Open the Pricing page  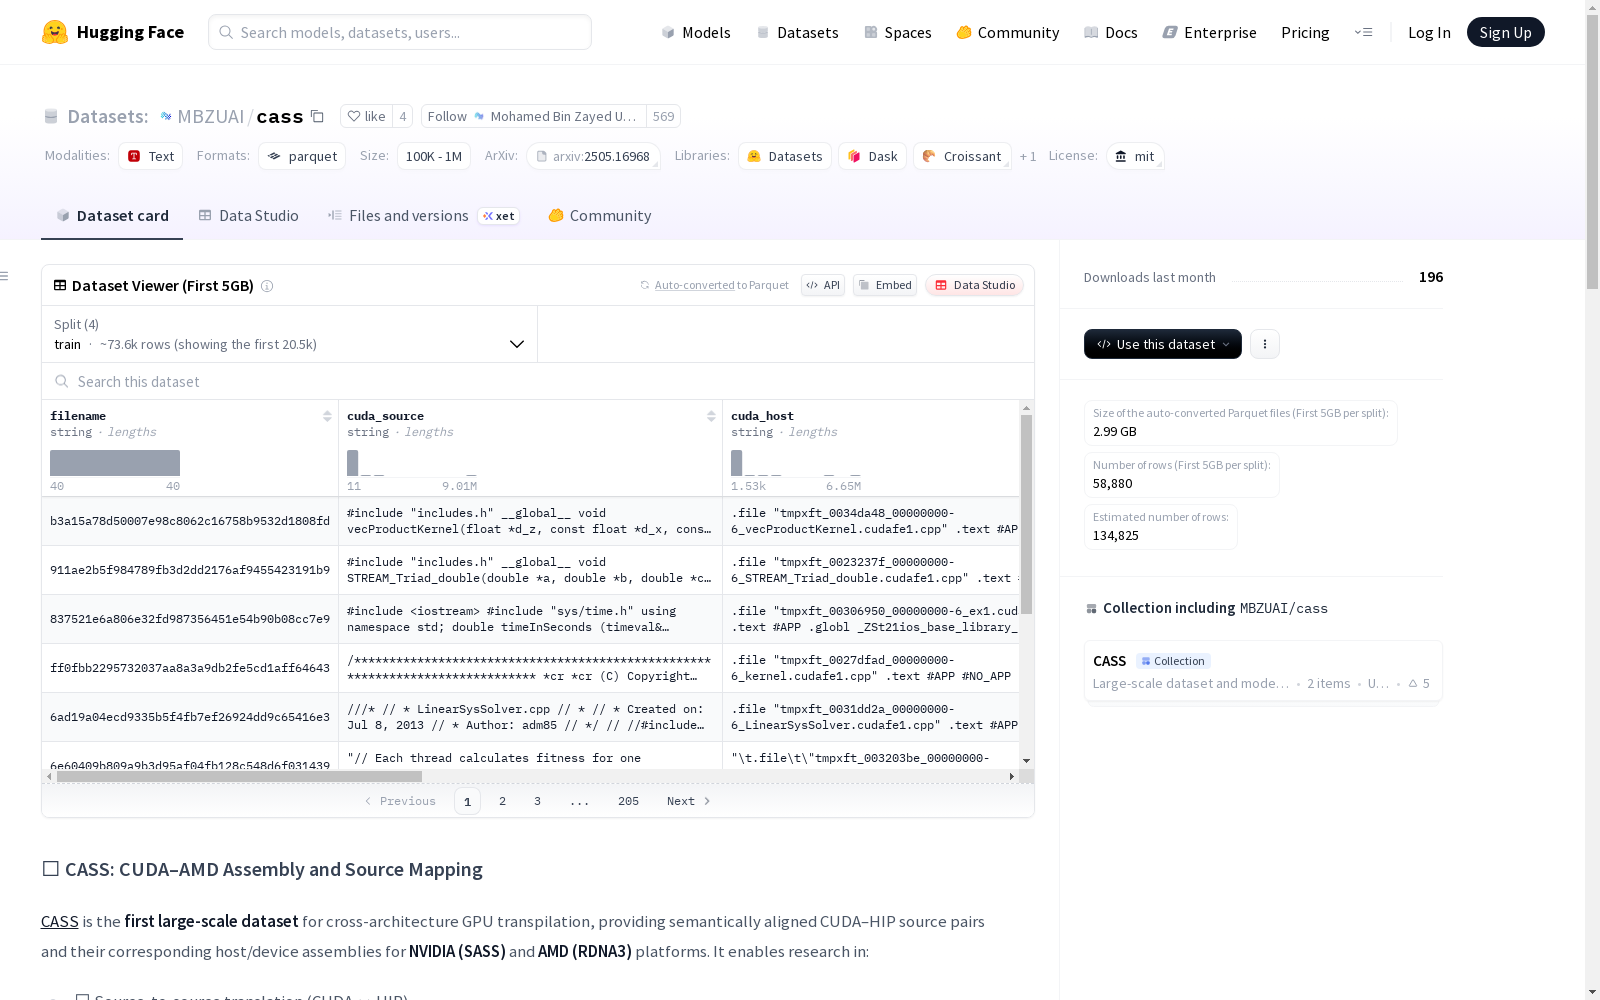pyautogui.click(x=1305, y=32)
